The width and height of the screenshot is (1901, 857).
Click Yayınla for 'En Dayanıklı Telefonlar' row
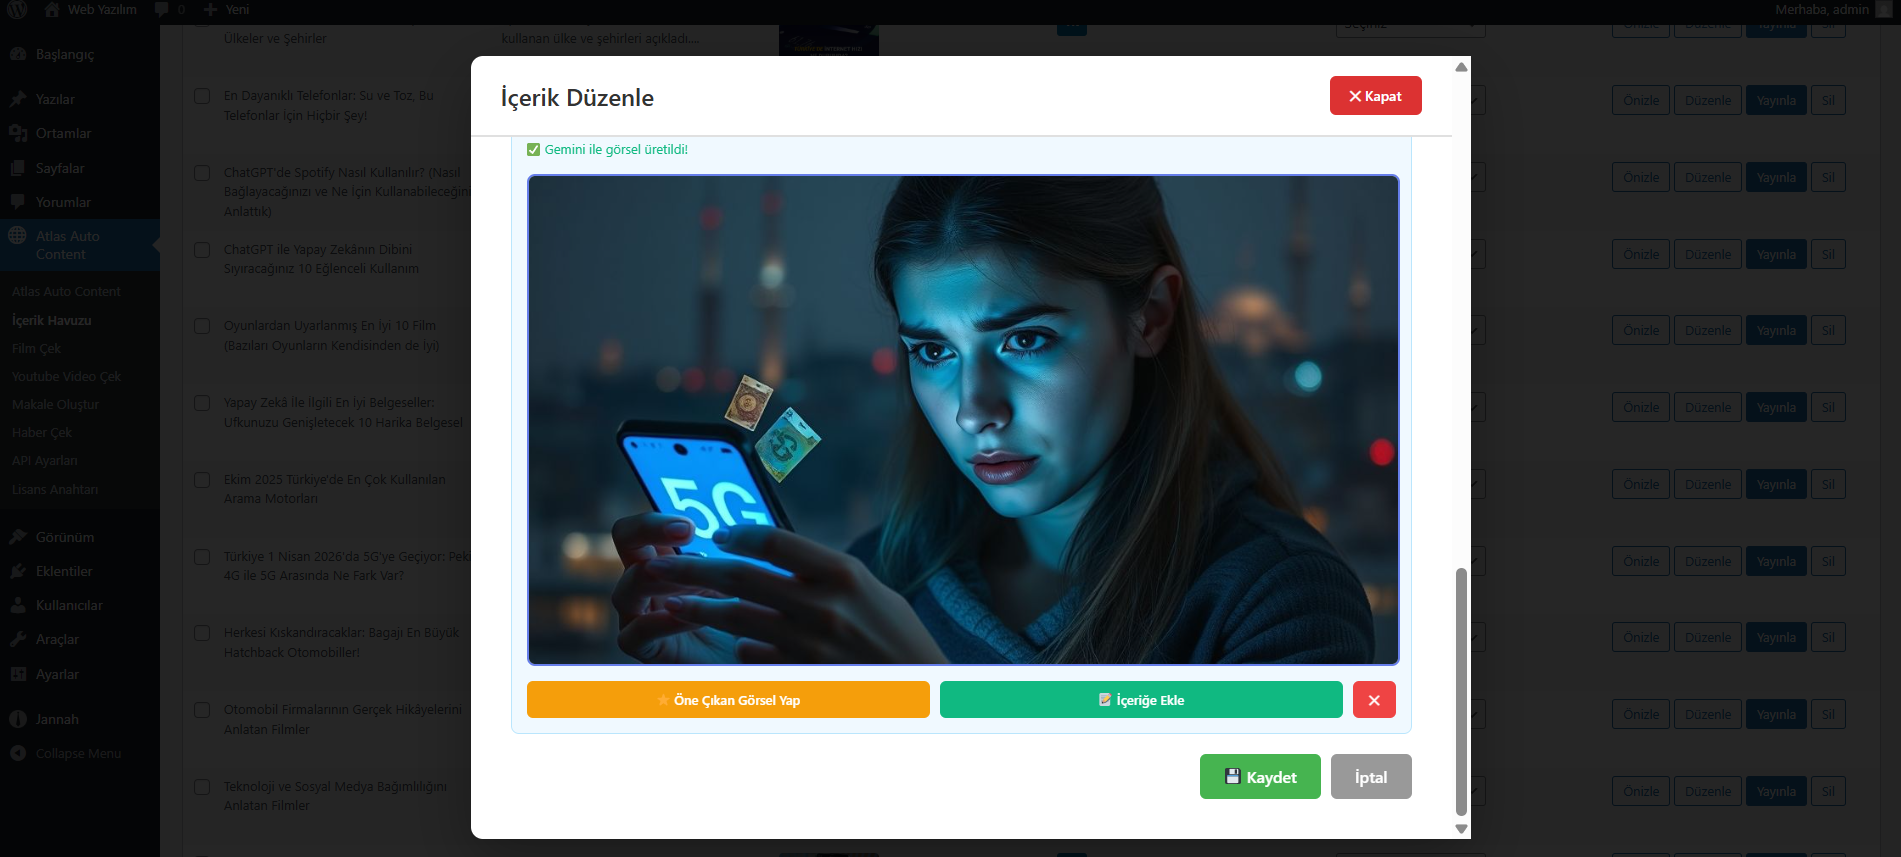1776,100
